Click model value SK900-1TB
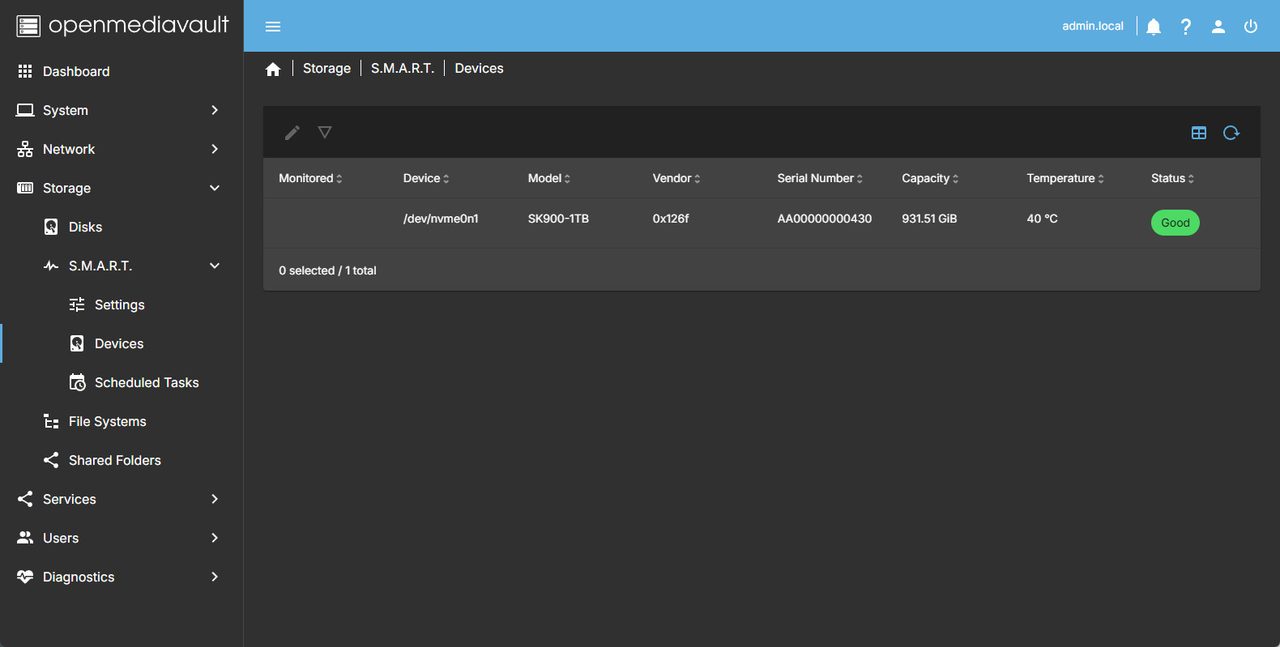Image resolution: width=1280 pixels, height=647 pixels. coord(558,218)
